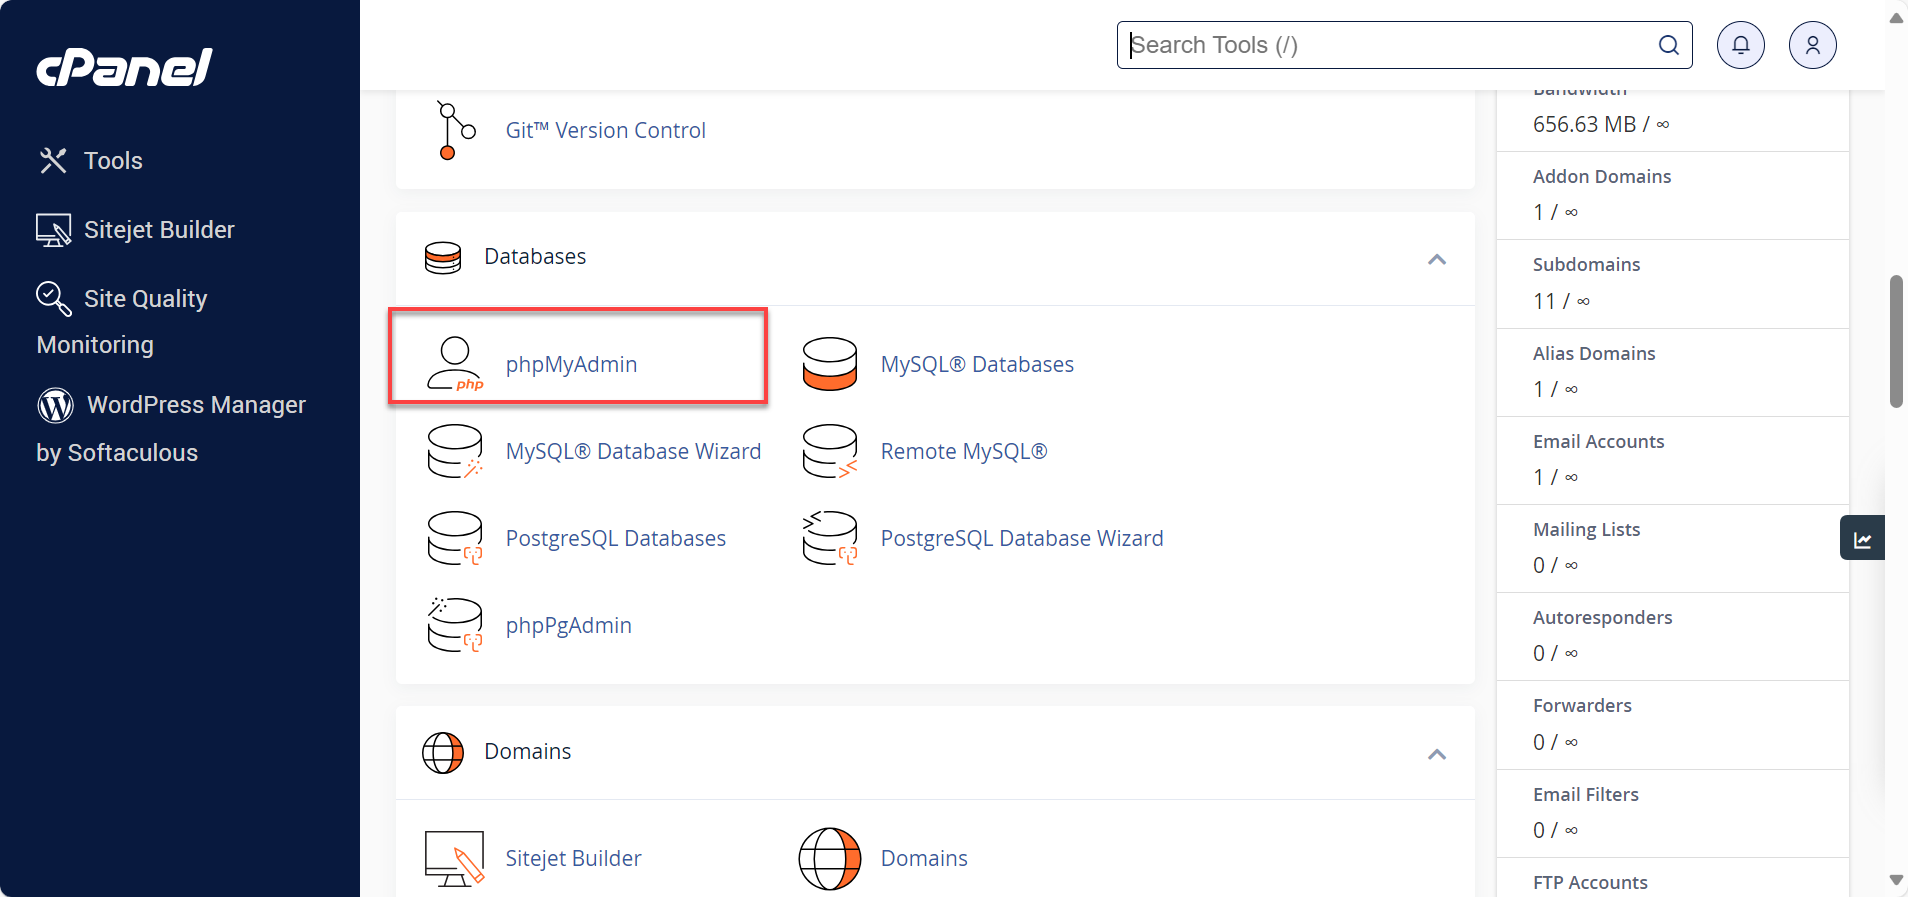Open the PostgreSQL Database Wizard link
Image resolution: width=1908 pixels, height=897 pixels.
click(1022, 538)
